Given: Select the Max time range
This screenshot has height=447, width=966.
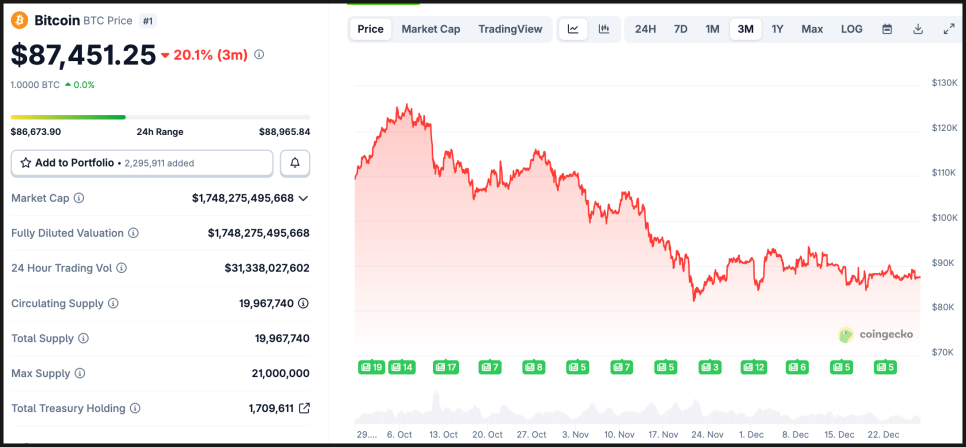Looking at the screenshot, I should click(812, 29).
